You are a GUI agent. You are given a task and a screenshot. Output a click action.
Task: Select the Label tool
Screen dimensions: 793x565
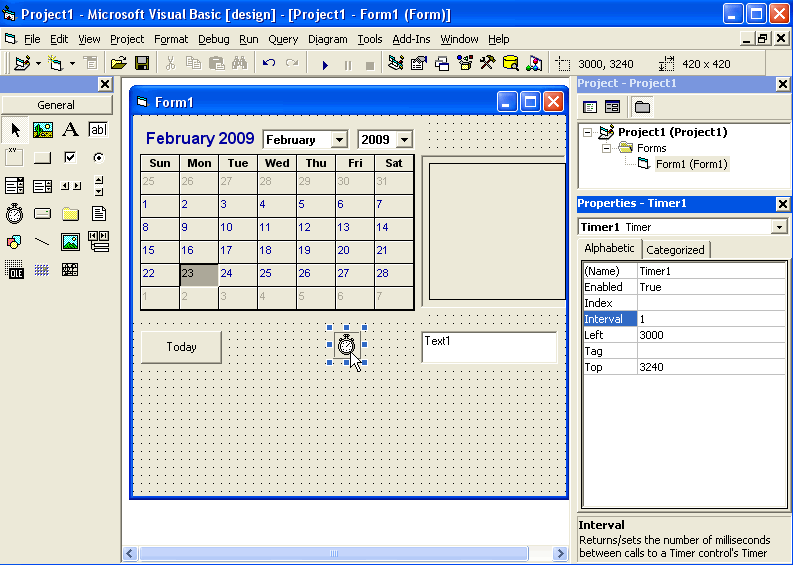[70, 130]
